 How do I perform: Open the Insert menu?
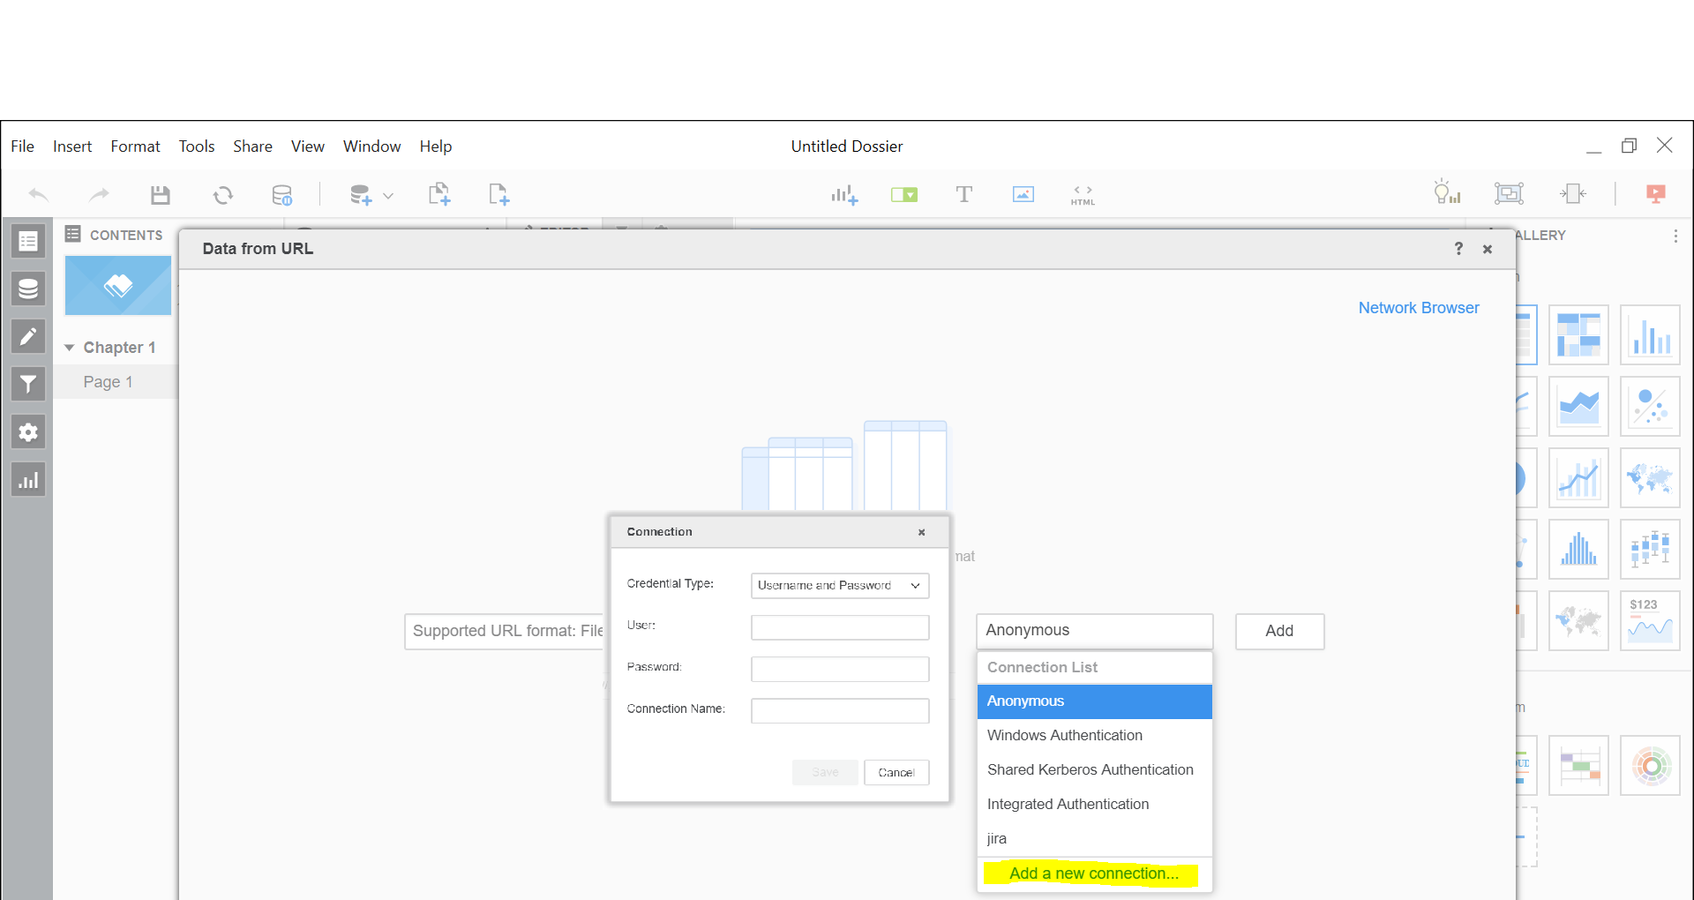pos(72,146)
